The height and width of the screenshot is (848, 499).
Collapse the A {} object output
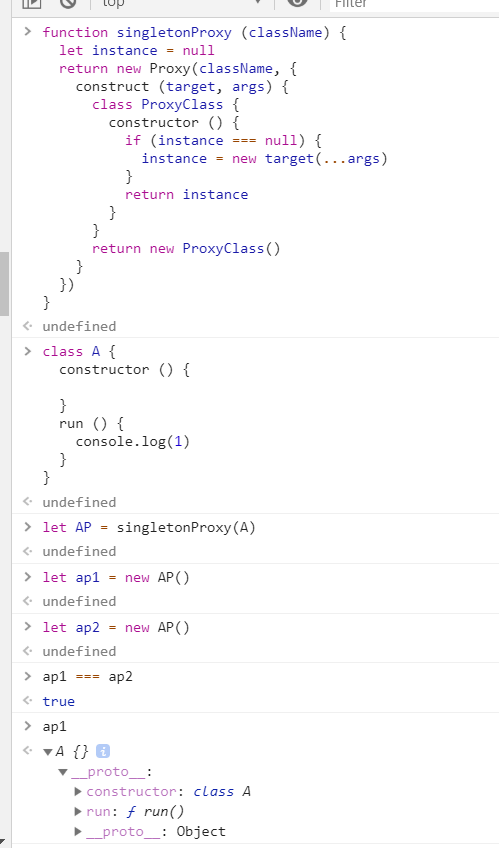[x=48, y=752]
